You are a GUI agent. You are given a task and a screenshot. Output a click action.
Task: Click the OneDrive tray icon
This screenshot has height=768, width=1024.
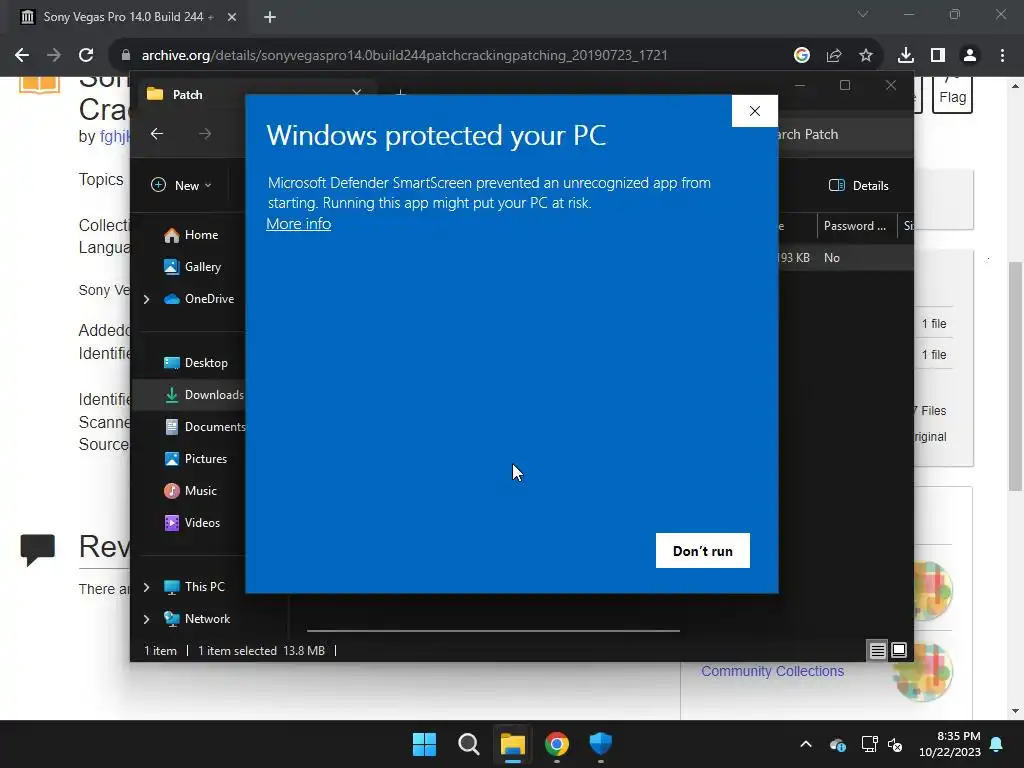(x=838, y=744)
